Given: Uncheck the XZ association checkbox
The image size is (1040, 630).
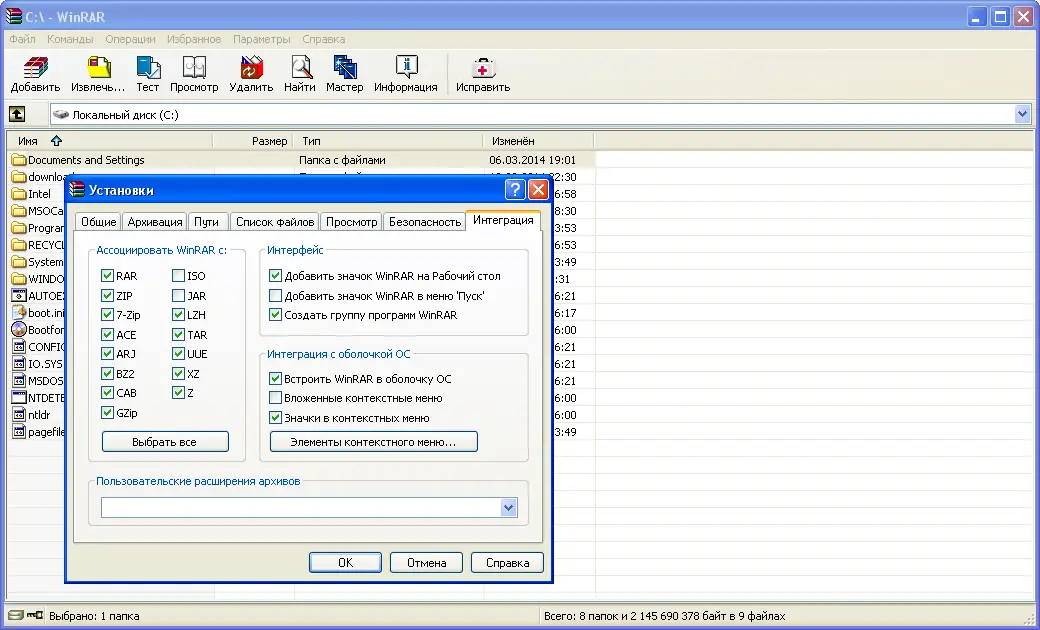Looking at the screenshot, I should pos(178,373).
